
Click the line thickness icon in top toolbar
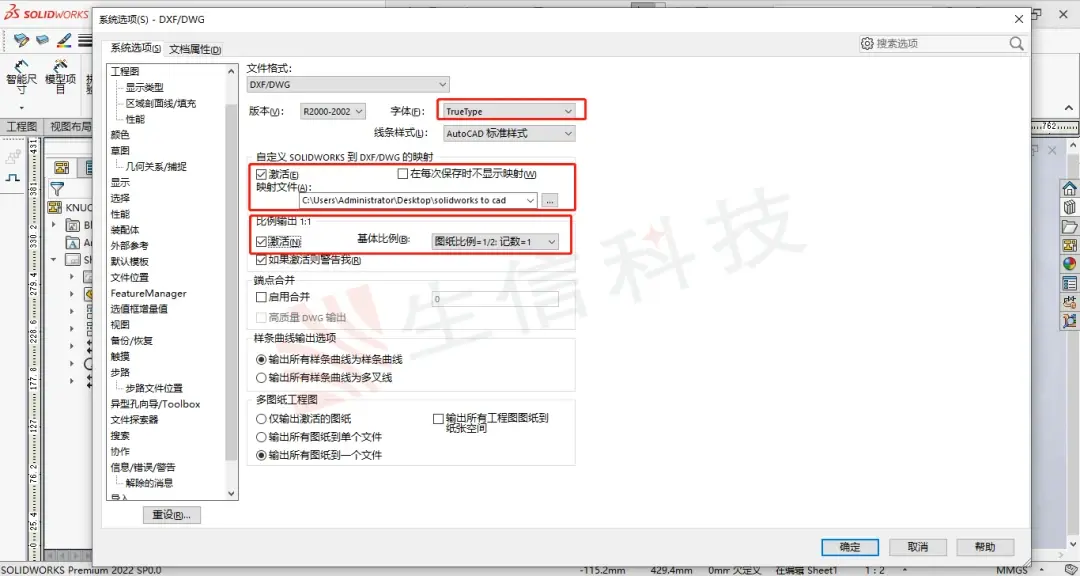pyautogui.click(x=85, y=40)
